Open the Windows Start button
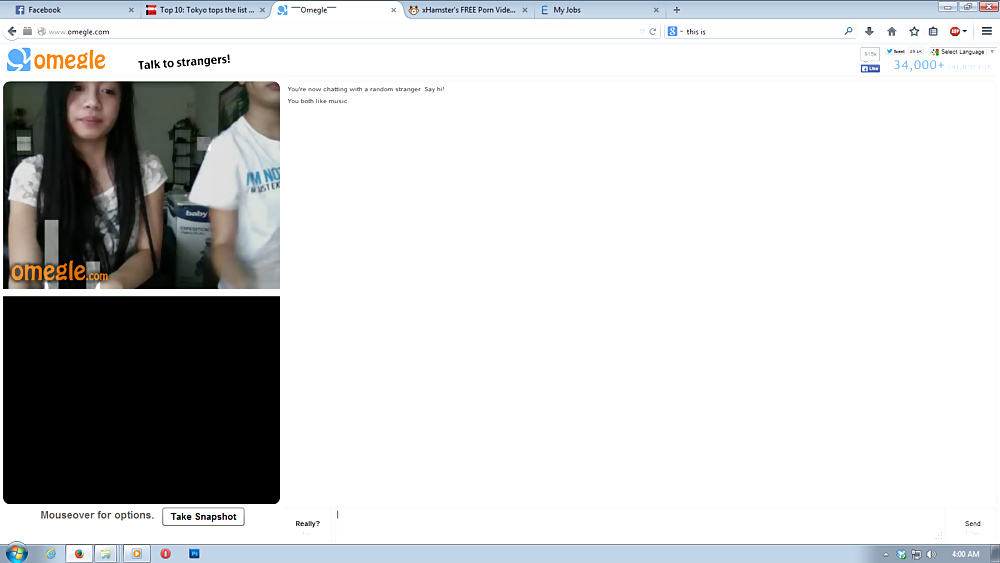 [x=17, y=553]
